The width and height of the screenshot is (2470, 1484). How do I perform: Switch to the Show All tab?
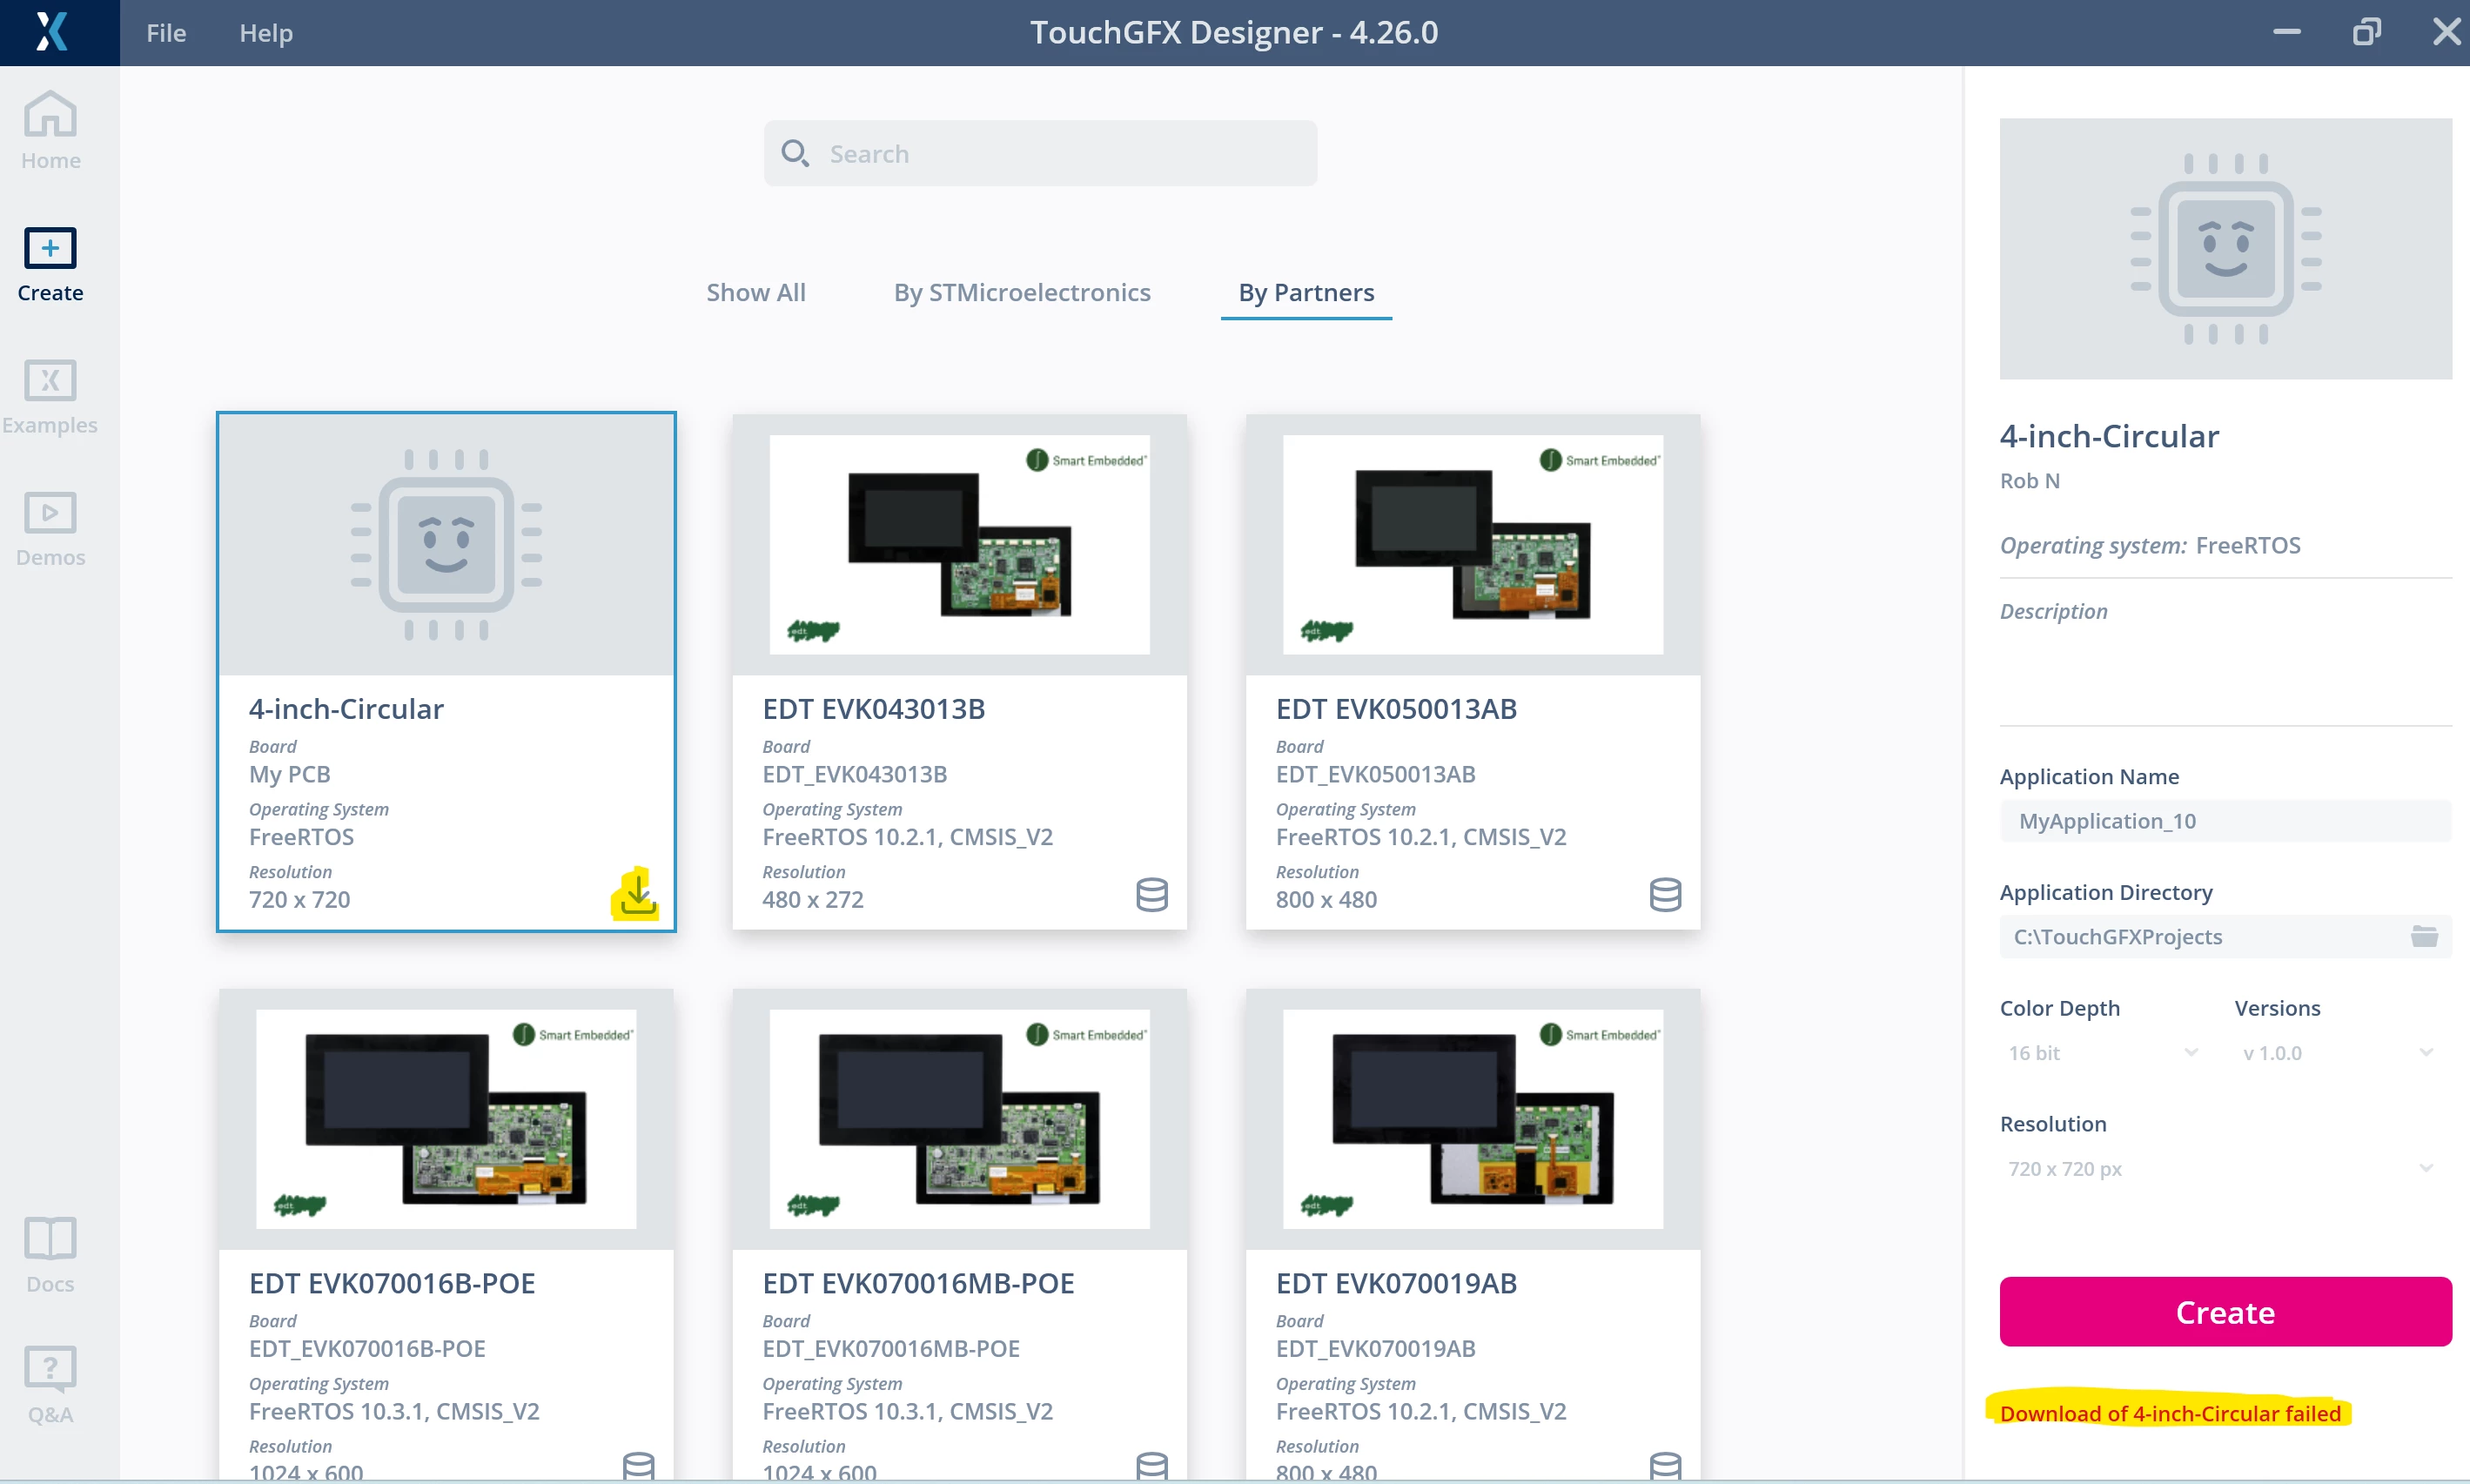click(756, 292)
